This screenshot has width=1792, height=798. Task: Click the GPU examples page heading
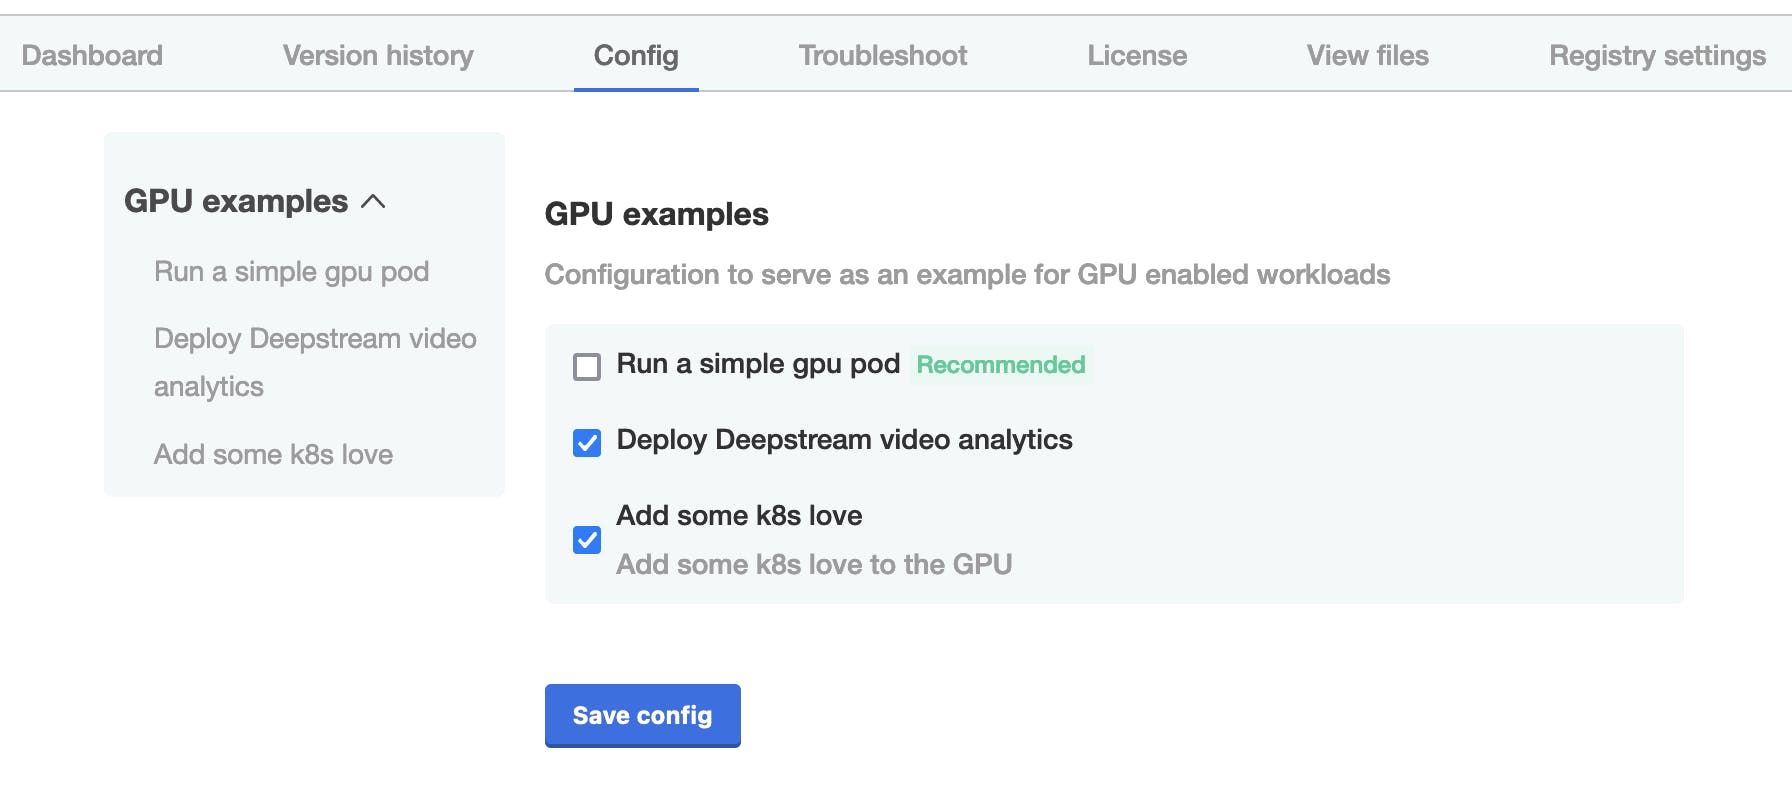[x=656, y=214]
